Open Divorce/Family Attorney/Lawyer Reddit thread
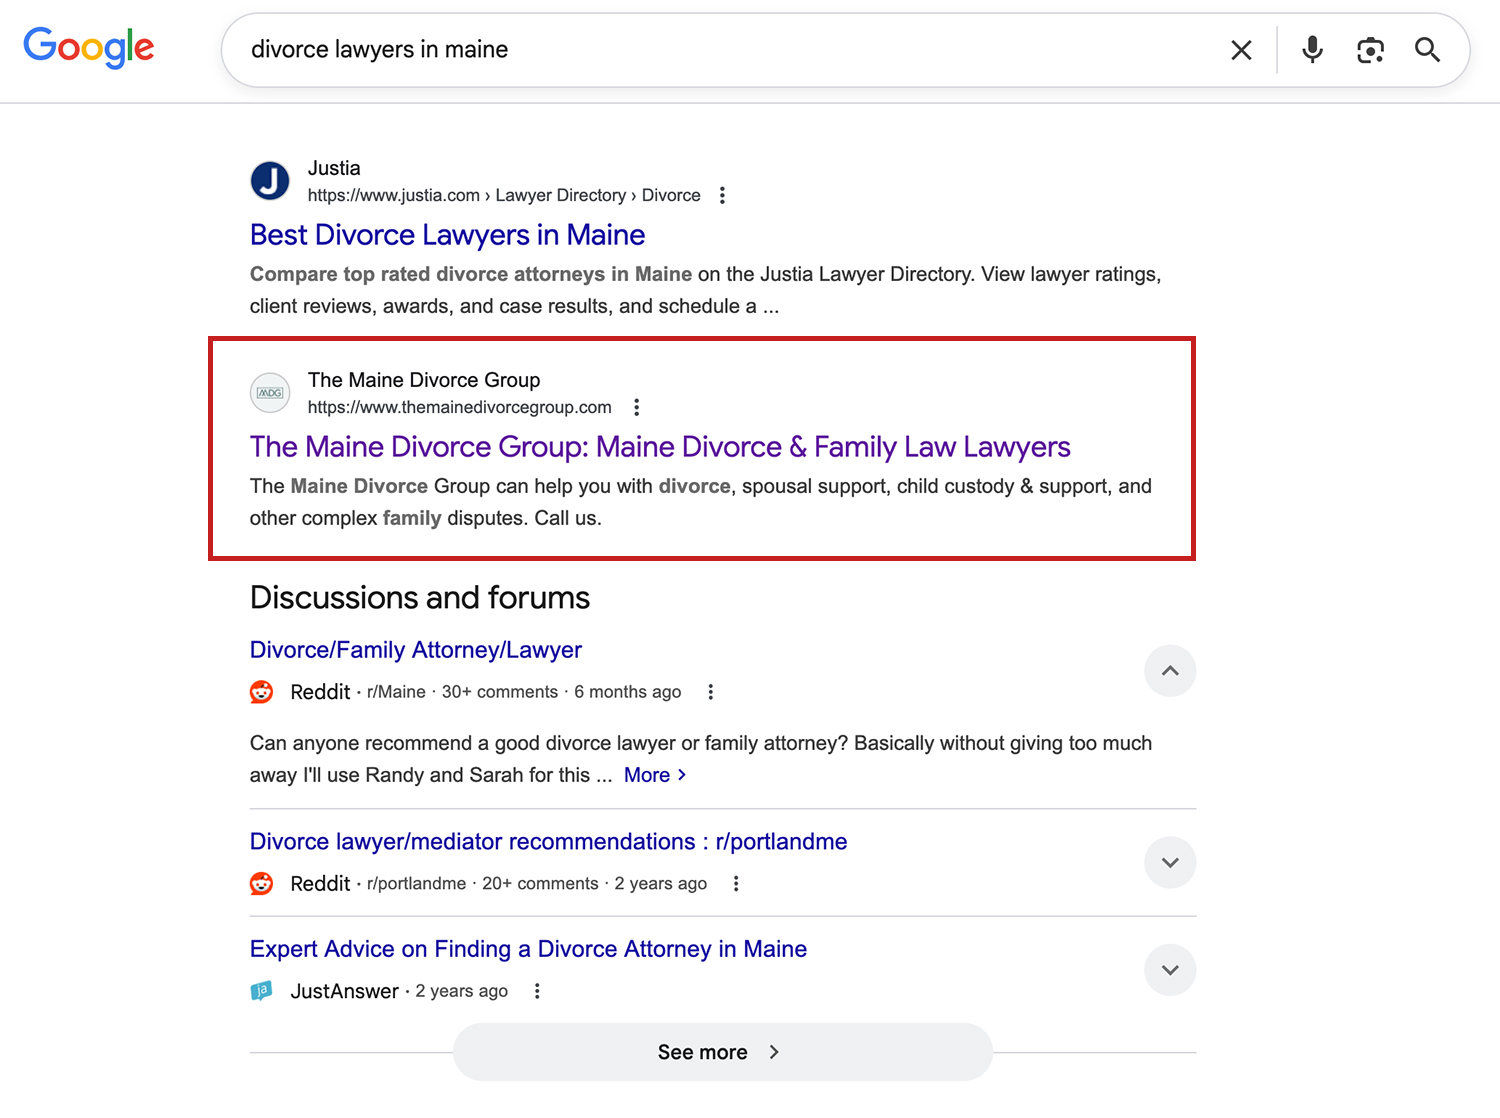 (416, 650)
